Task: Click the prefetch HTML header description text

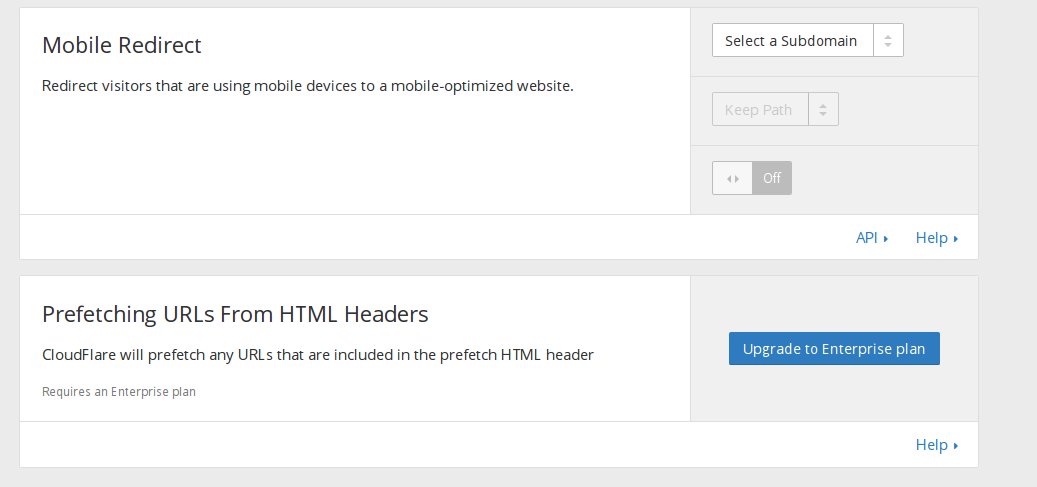Action: coord(317,355)
